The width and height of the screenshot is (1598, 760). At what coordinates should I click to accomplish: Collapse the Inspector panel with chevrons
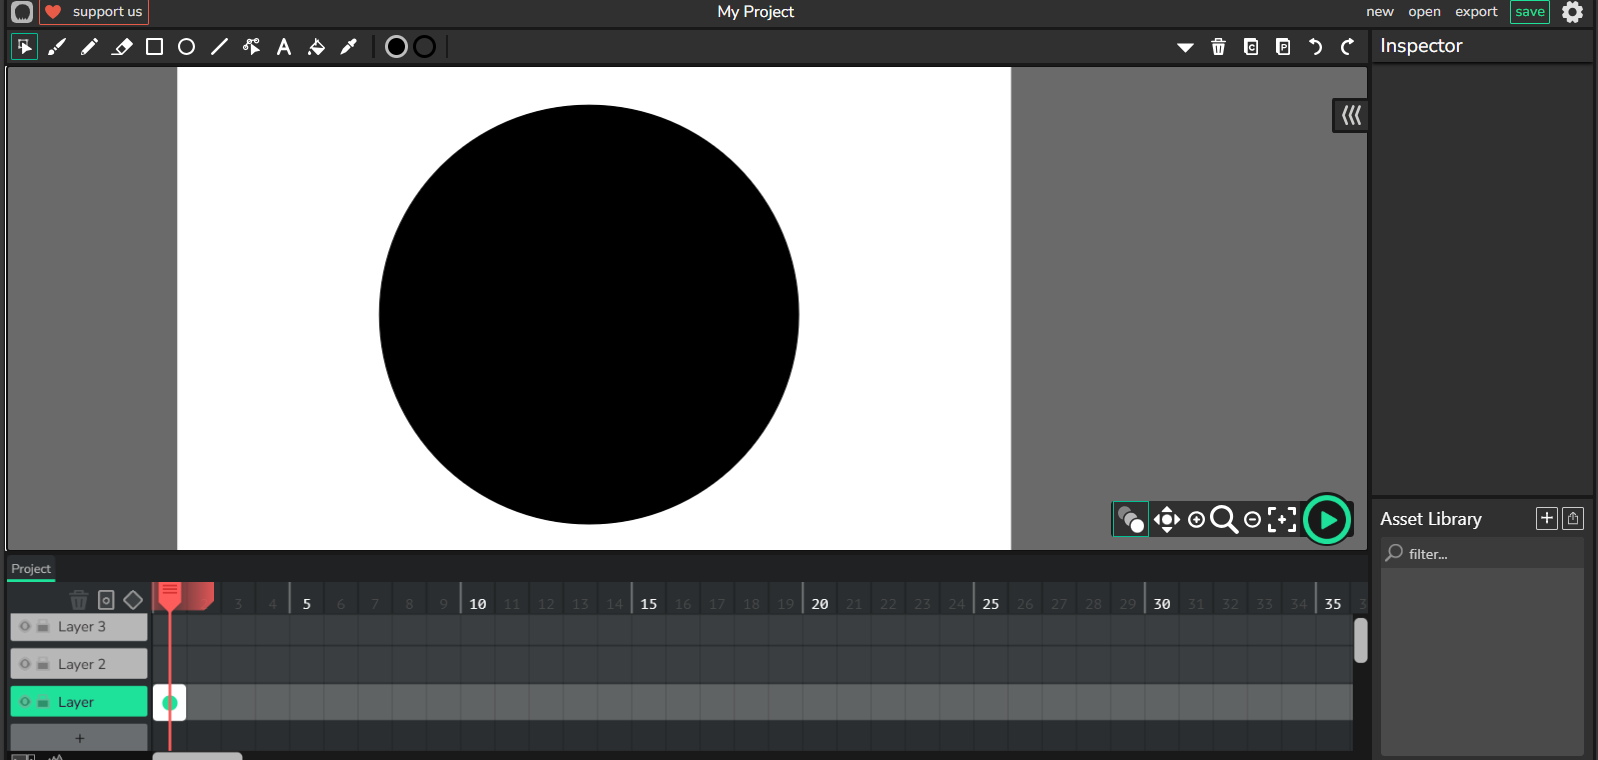[x=1351, y=116]
